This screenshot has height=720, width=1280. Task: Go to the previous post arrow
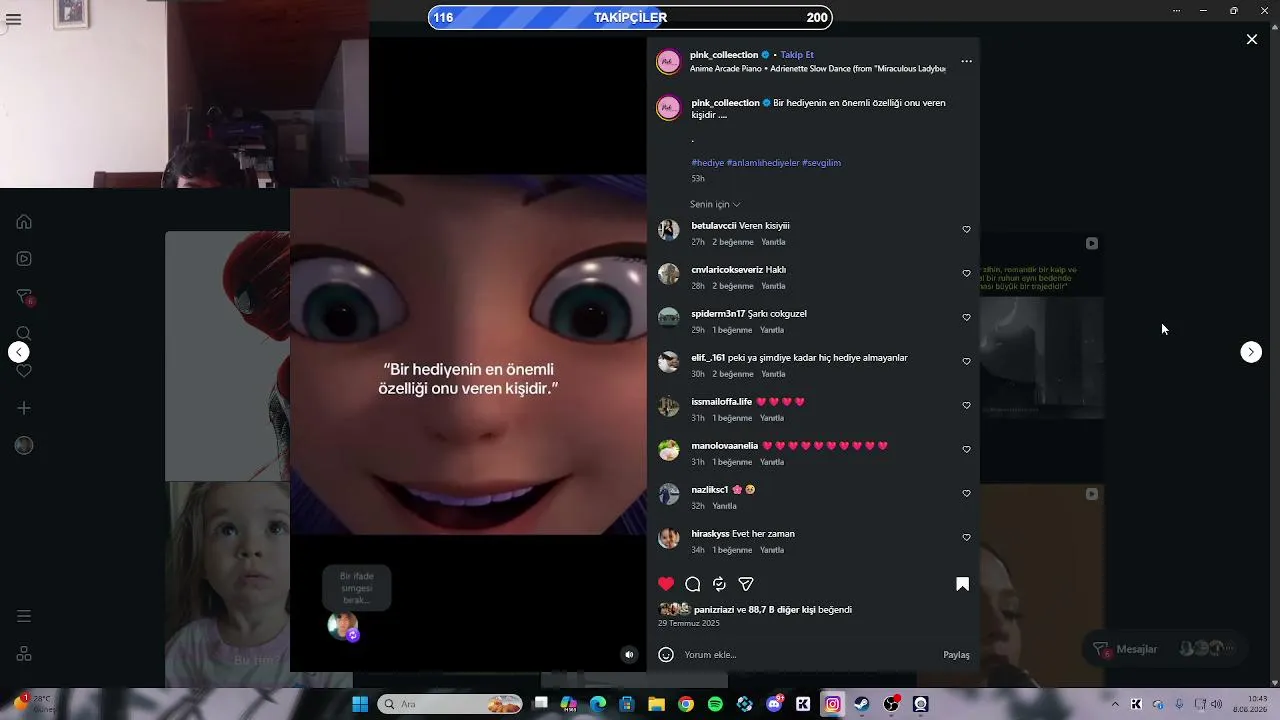(x=19, y=352)
